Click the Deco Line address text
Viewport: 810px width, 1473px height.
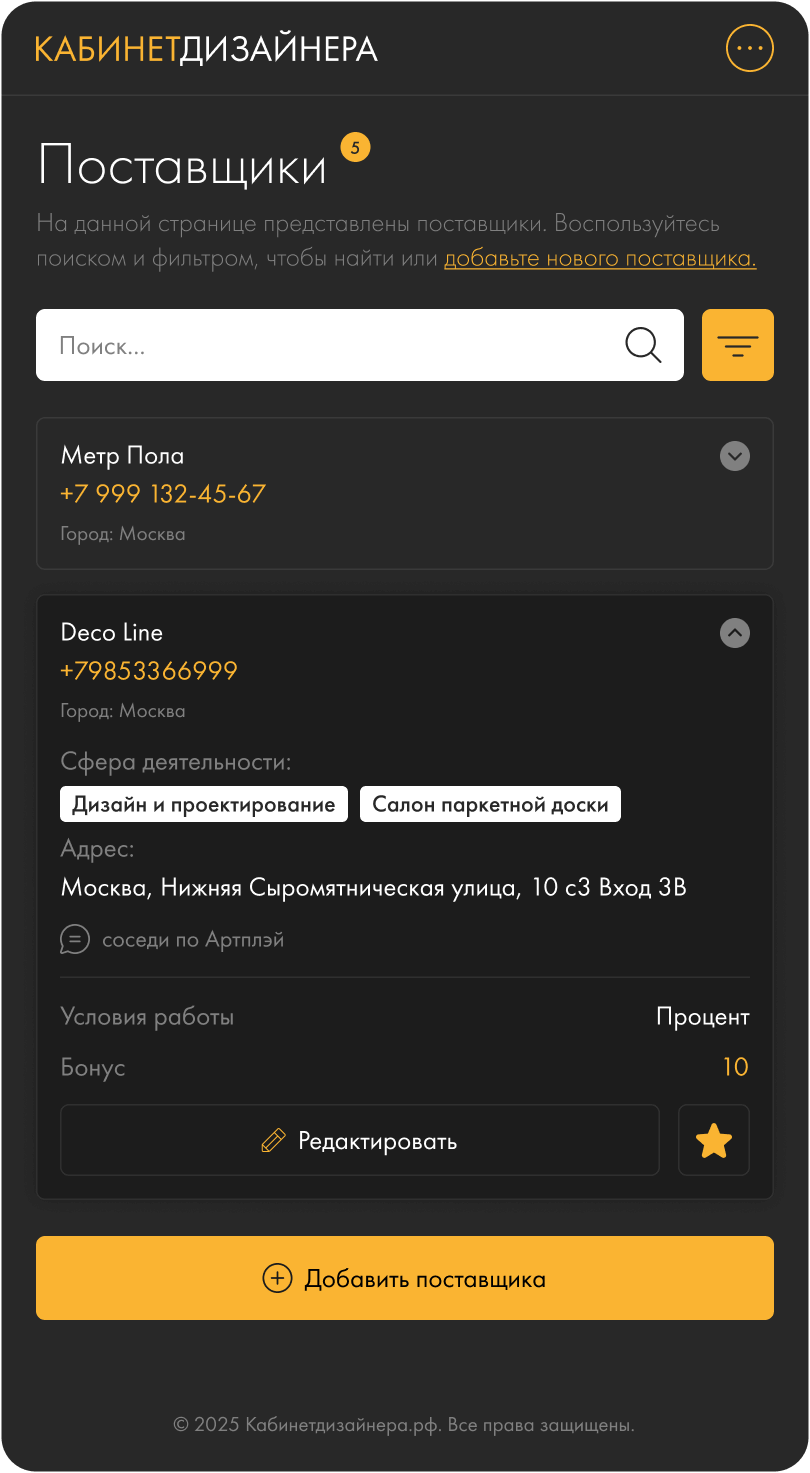coord(374,888)
